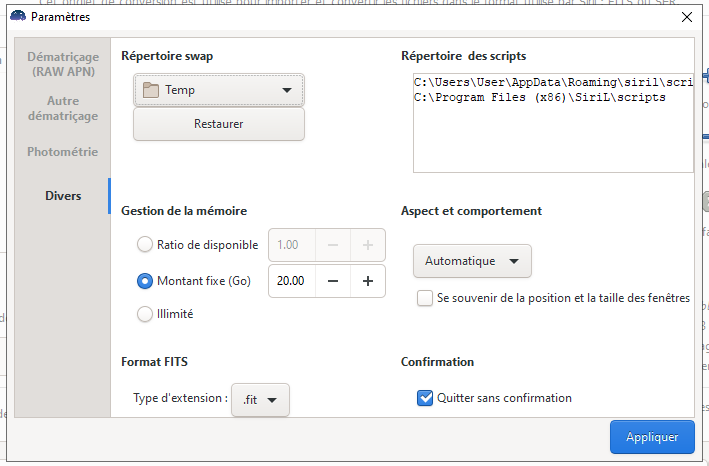This screenshot has height=466, width=709.
Task: Click the Appliquer button
Action: [652, 437]
